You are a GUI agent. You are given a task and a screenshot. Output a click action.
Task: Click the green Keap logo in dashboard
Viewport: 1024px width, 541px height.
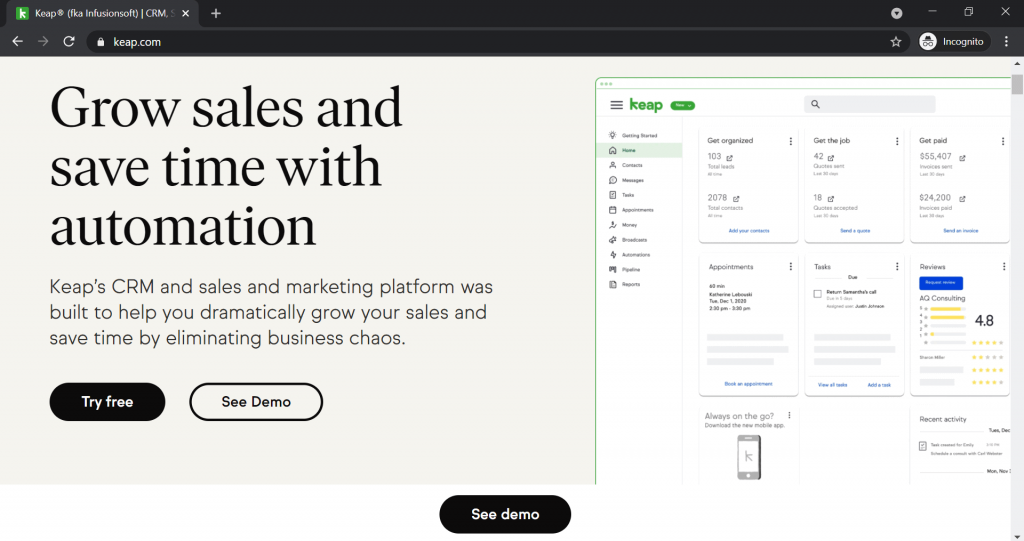pos(646,105)
